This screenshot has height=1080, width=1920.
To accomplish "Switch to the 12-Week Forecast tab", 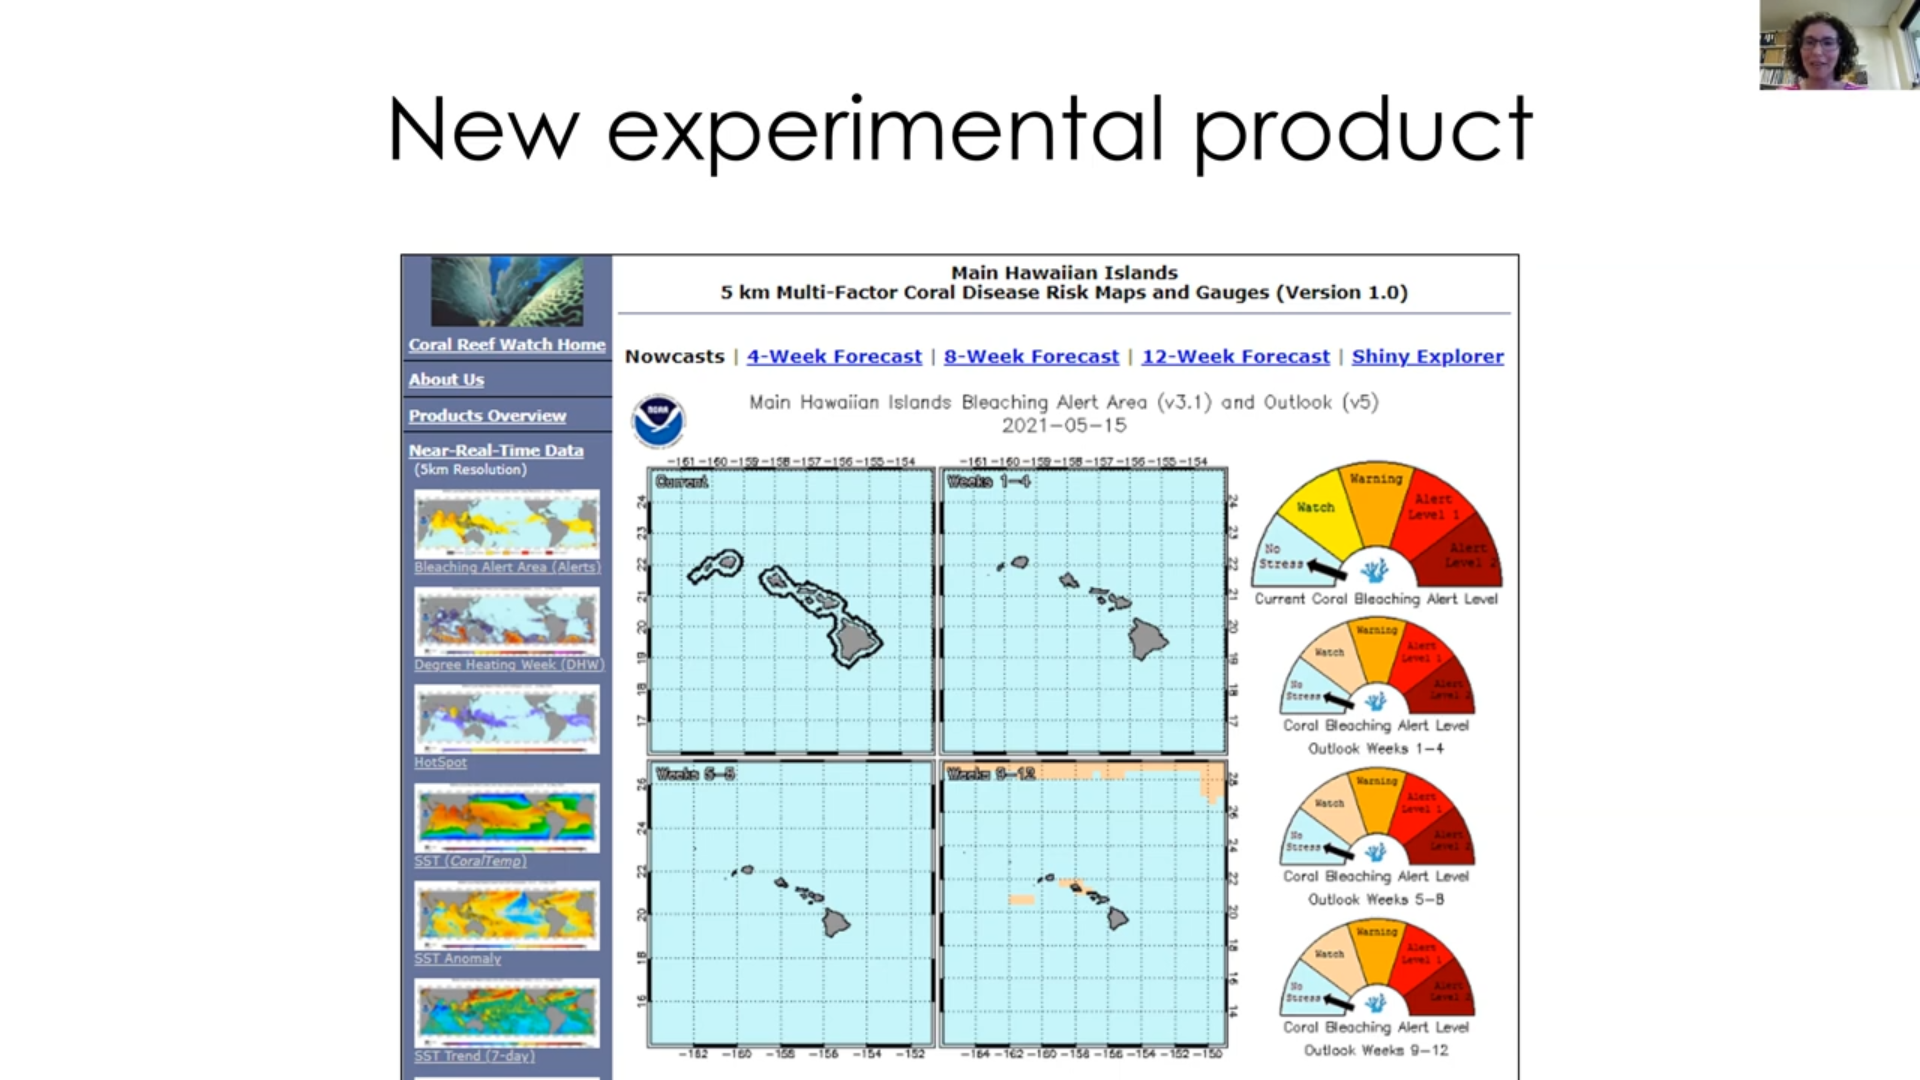I will pyautogui.click(x=1236, y=356).
